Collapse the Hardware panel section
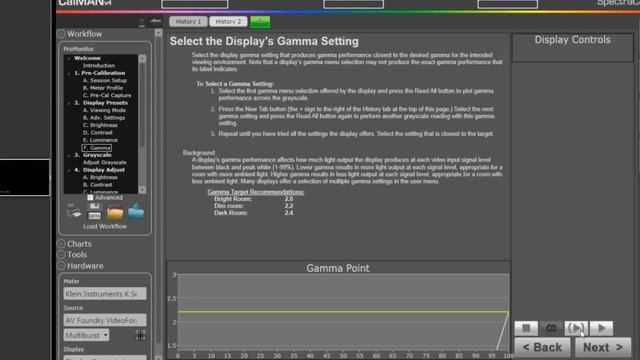640x360 pixels. (x=61, y=266)
